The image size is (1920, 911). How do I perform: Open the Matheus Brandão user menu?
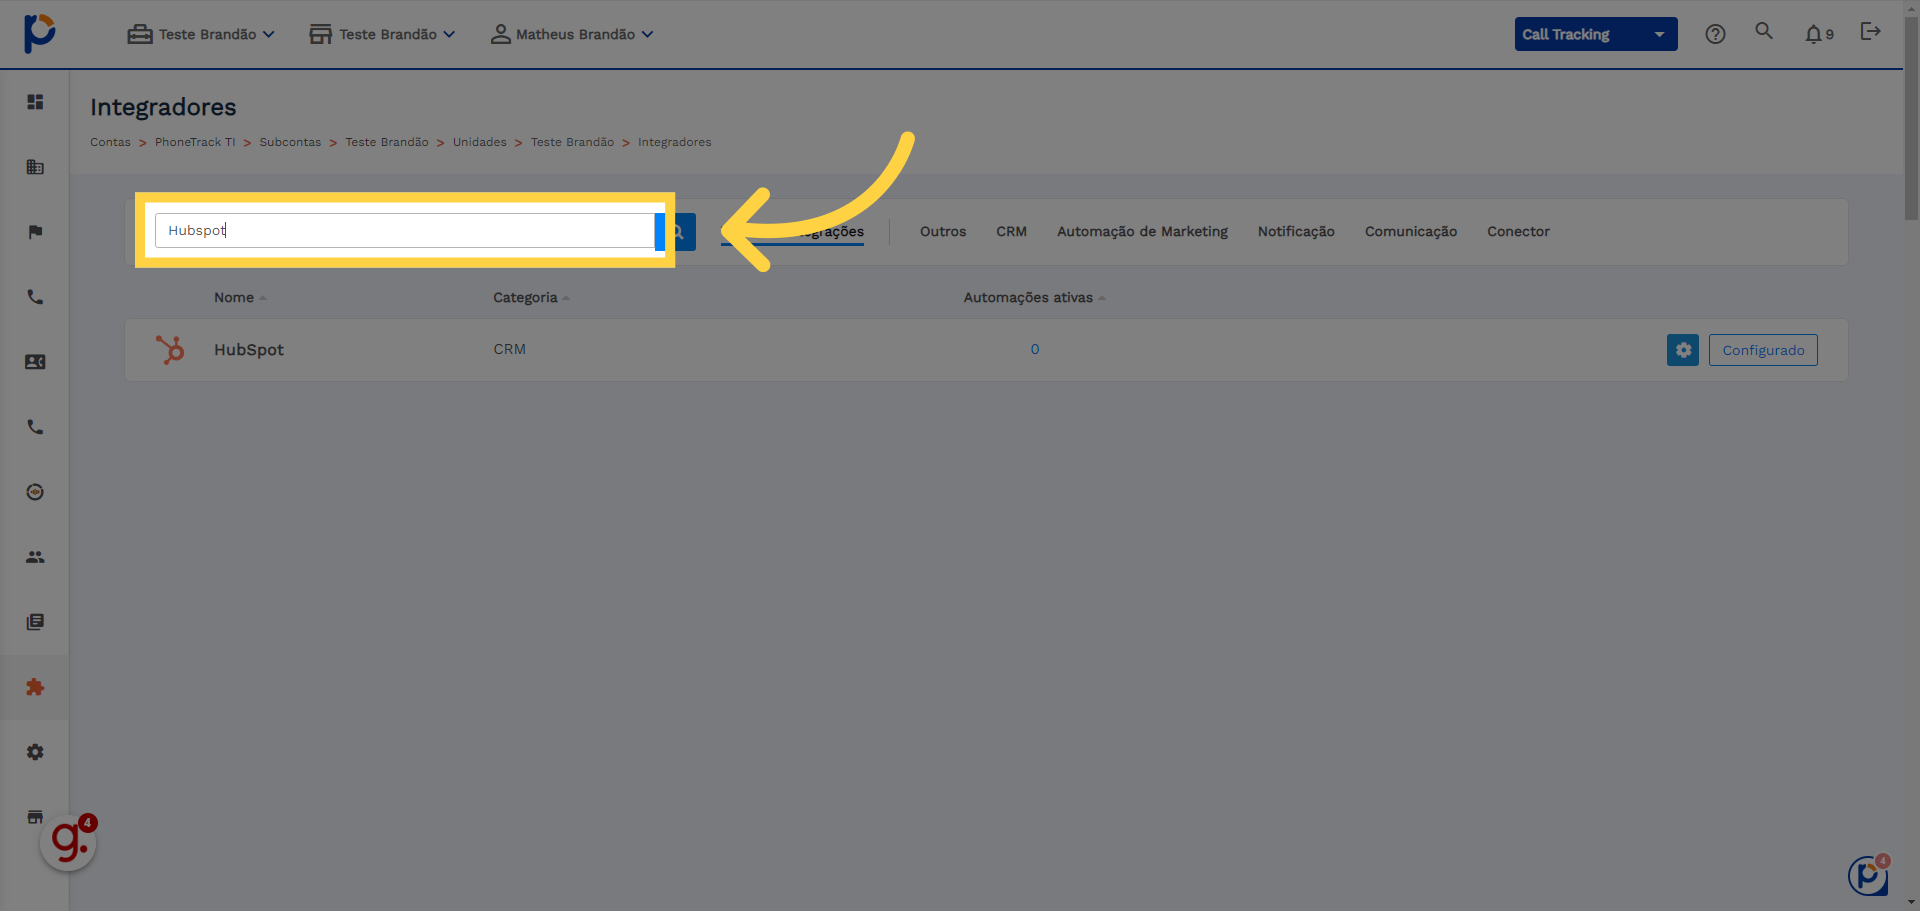pos(572,34)
